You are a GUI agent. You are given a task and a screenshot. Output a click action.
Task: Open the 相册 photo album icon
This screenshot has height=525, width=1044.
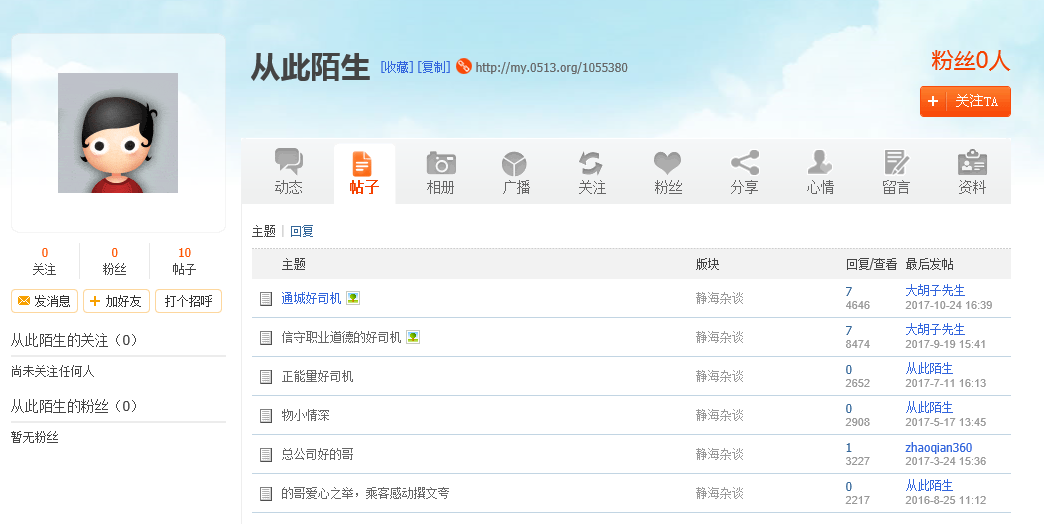click(440, 163)
